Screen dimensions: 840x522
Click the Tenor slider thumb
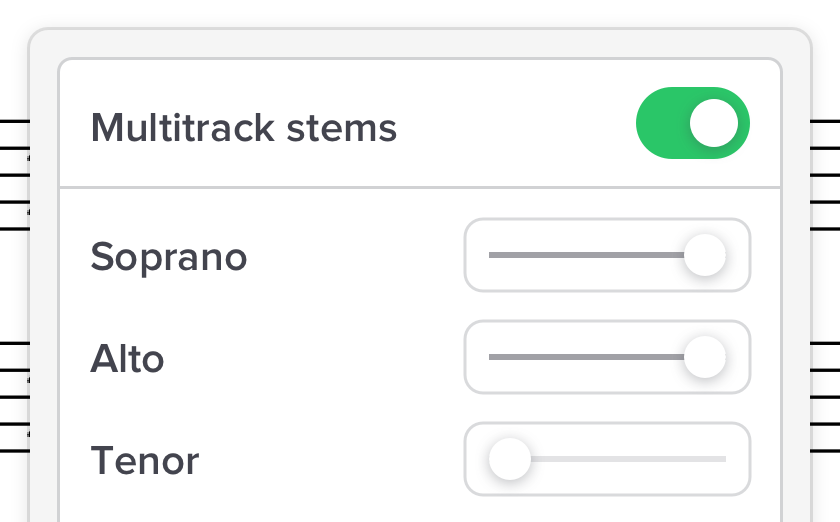coord(510,459)
